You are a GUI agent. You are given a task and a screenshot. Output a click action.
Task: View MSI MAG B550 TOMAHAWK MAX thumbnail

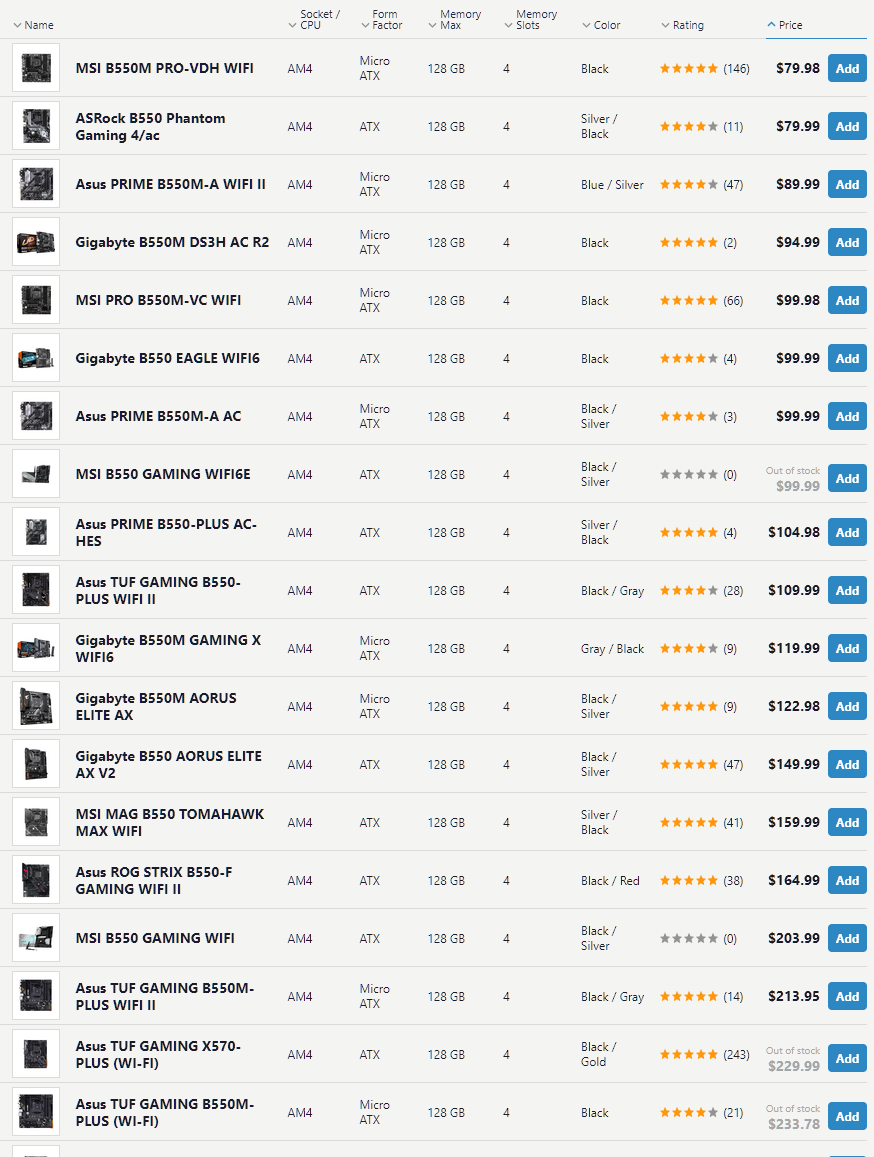36,822
